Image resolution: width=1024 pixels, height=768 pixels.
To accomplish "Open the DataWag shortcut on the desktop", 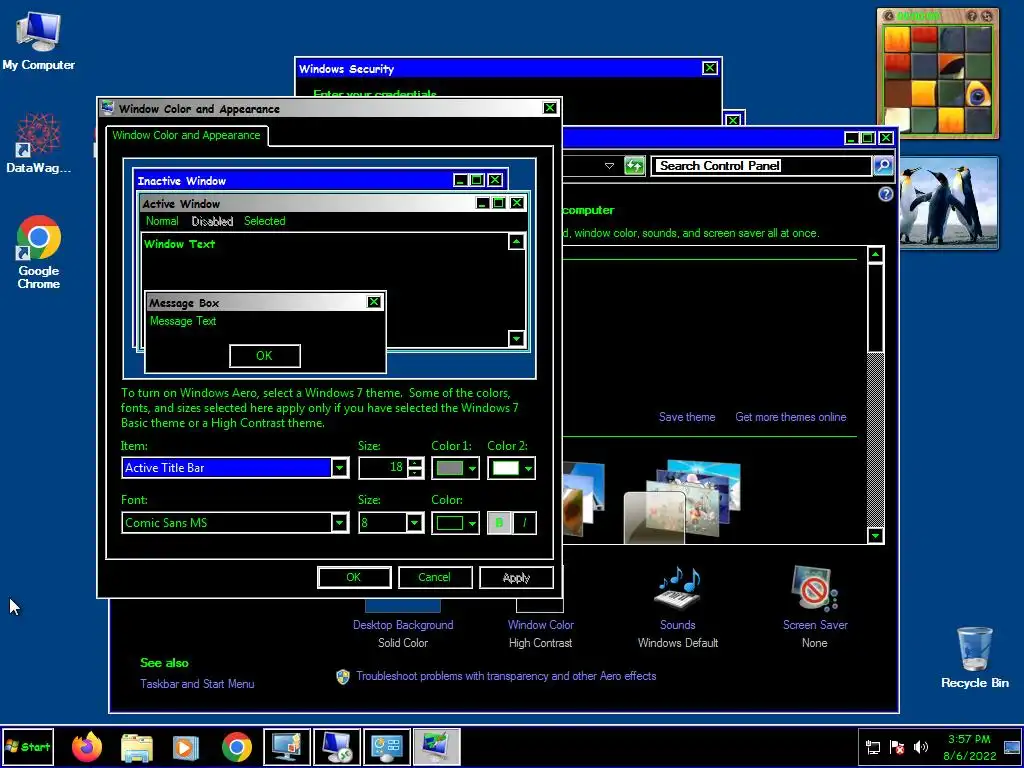I will [39, 144].
